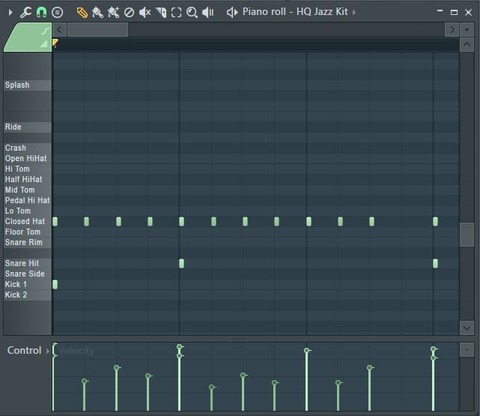Viewport: 480px width, 416px height.
Task: Preview the Snare Side key
Action: 28,274
